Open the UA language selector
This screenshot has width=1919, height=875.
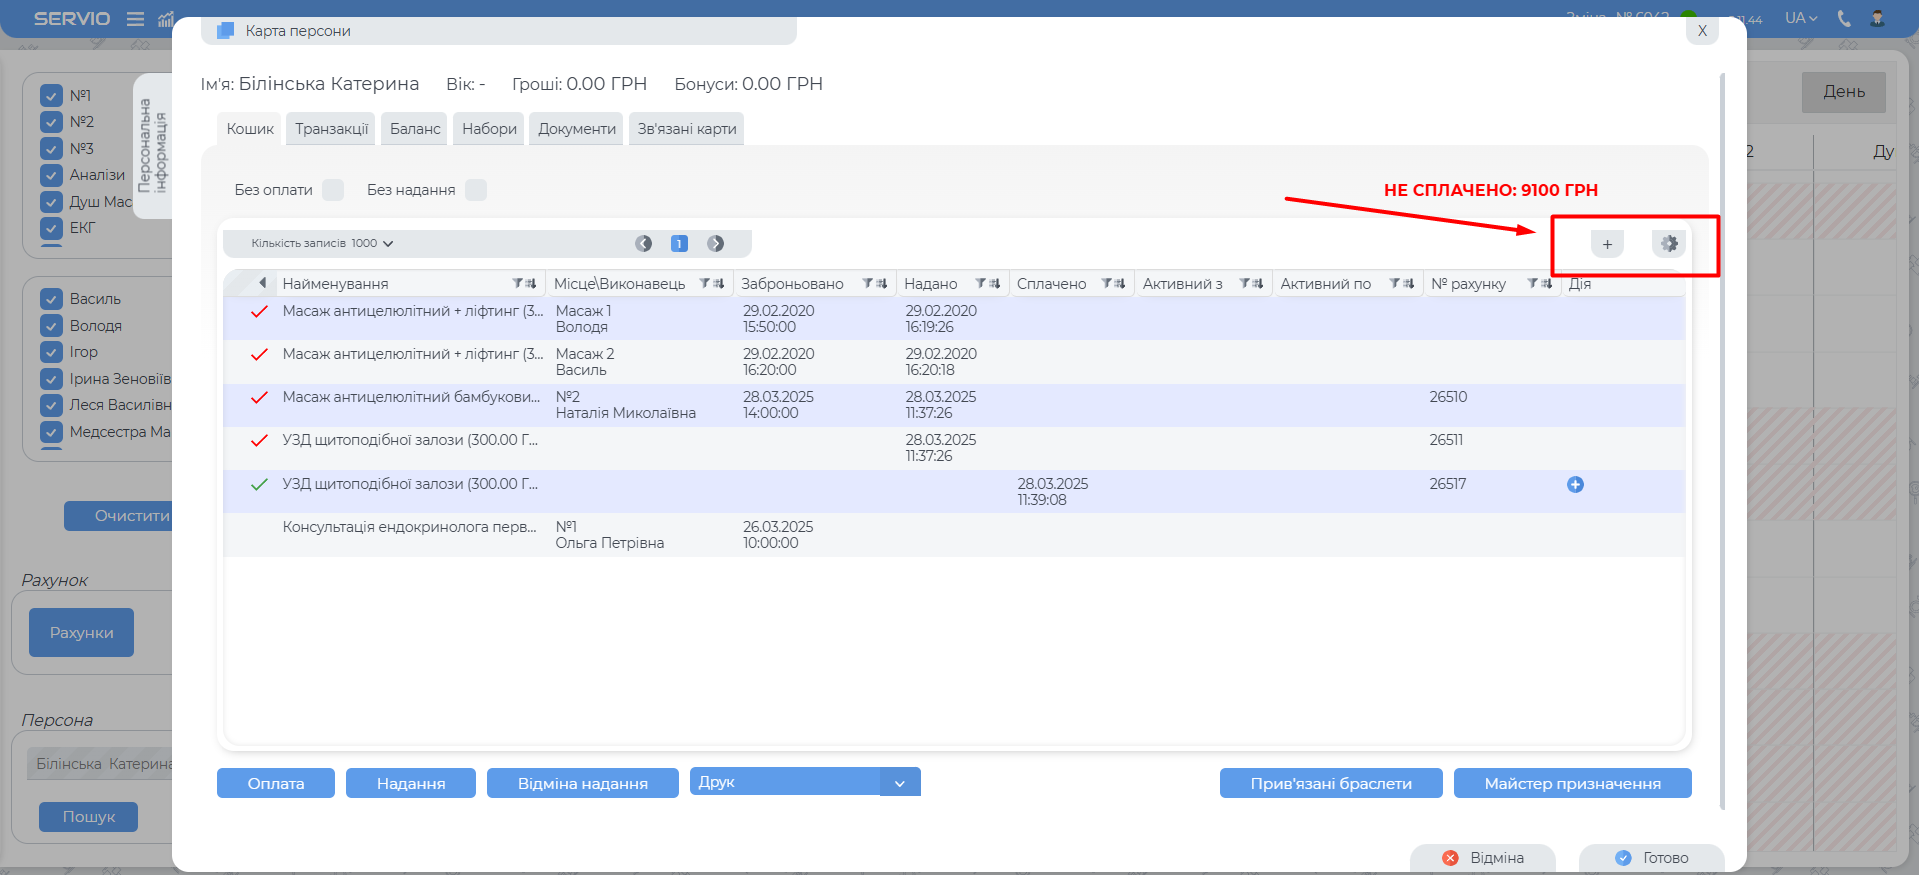[x=1801, y=18]
